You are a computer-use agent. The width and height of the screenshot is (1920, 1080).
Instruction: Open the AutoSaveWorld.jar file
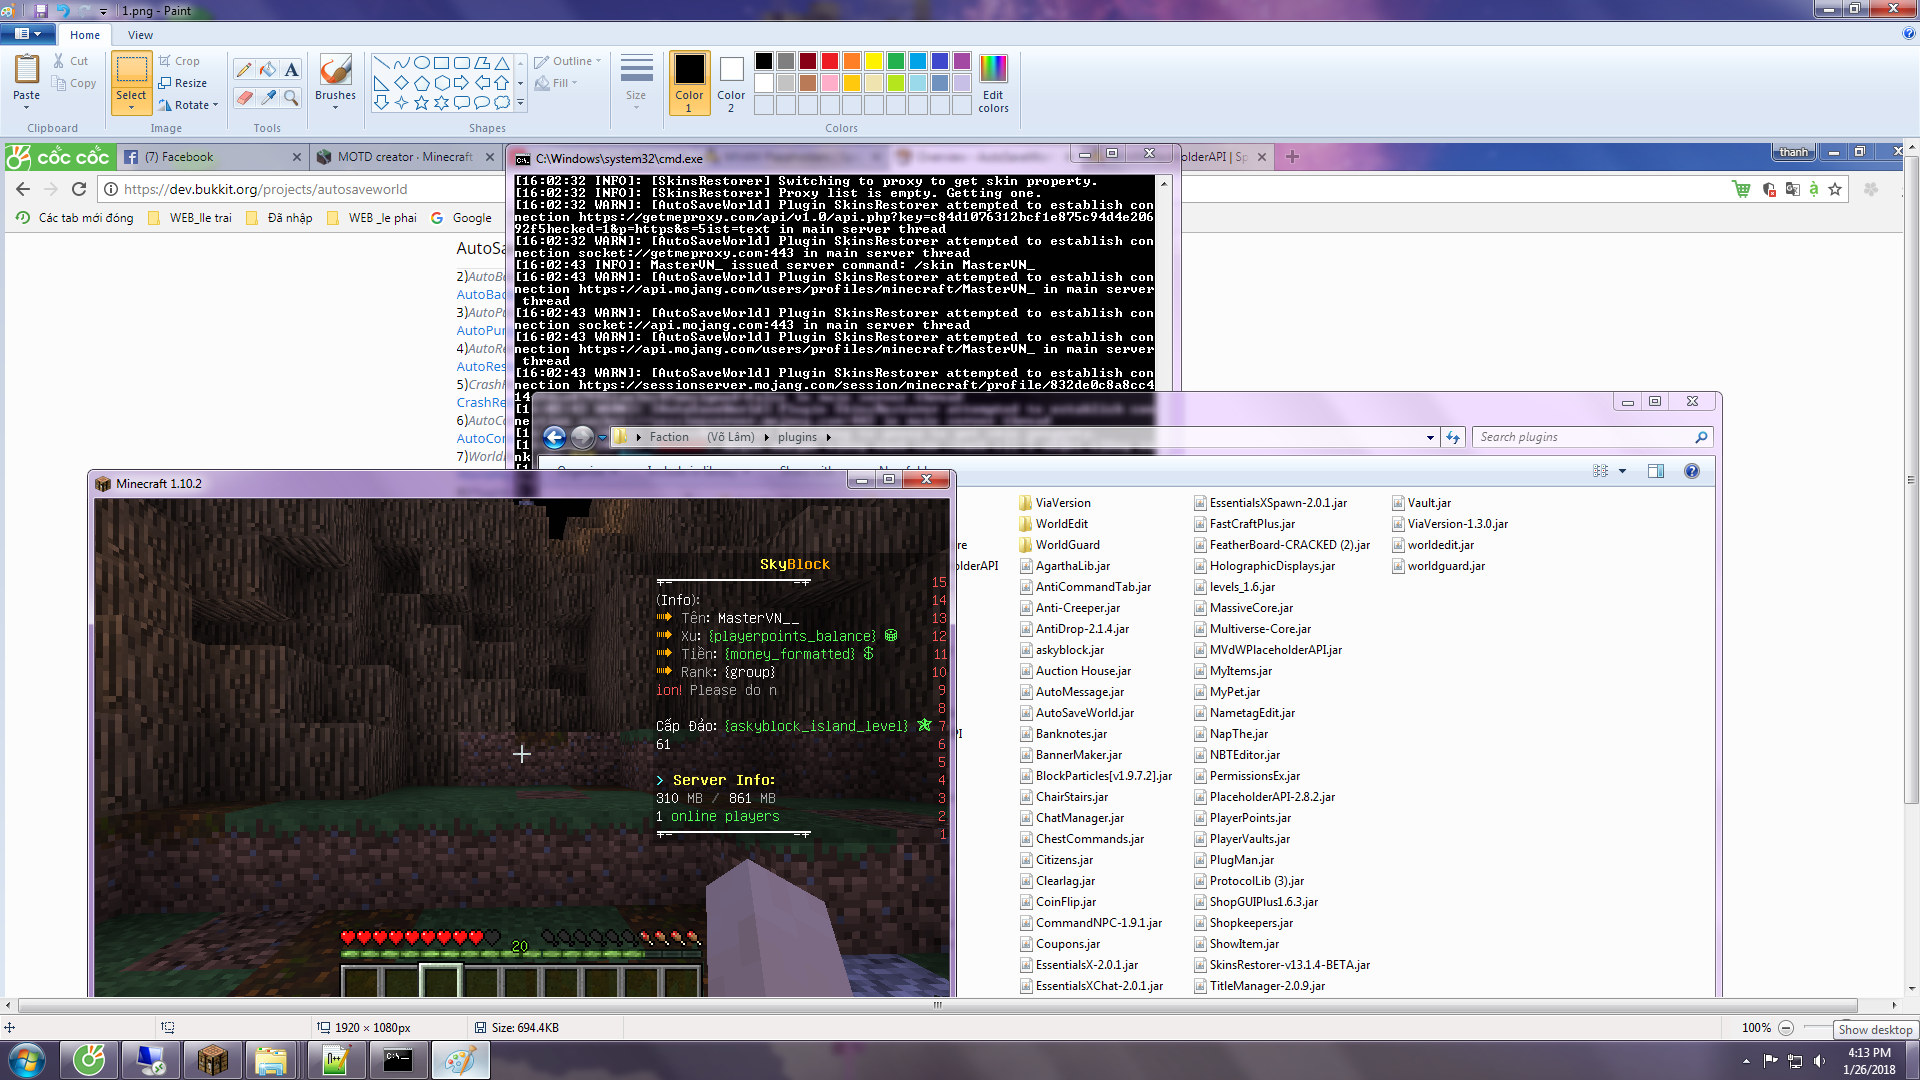pyautogui.click(x=1084, y=713)
